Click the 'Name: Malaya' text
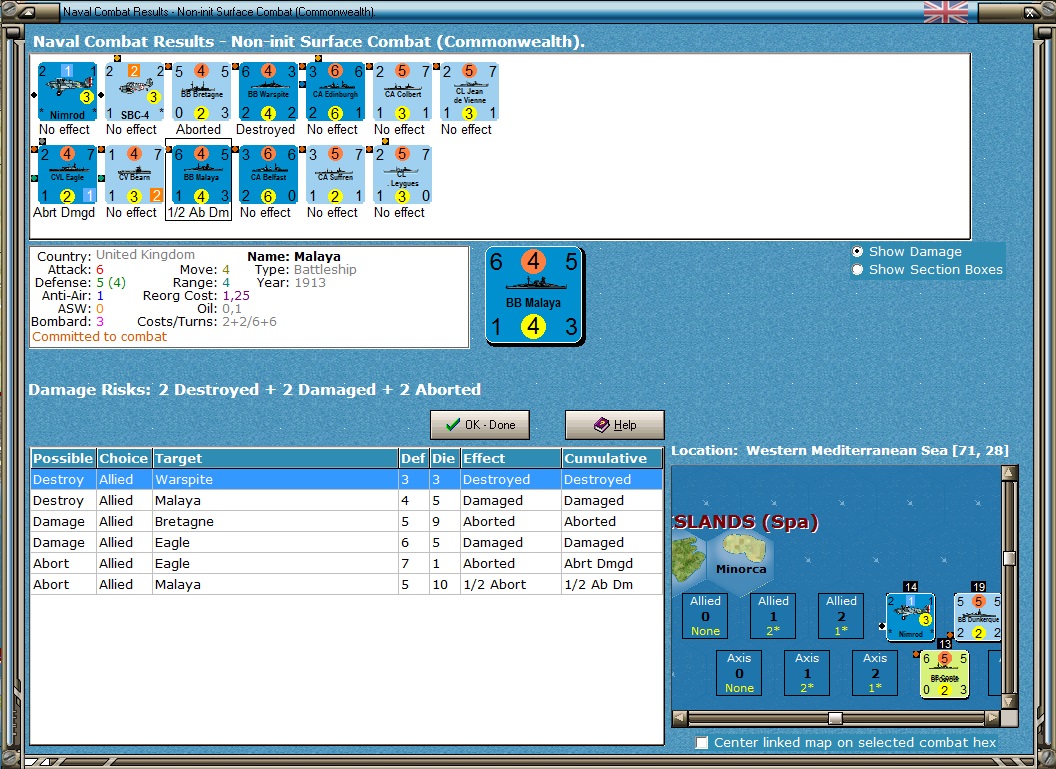1056x769 pixels. (294, 257)
